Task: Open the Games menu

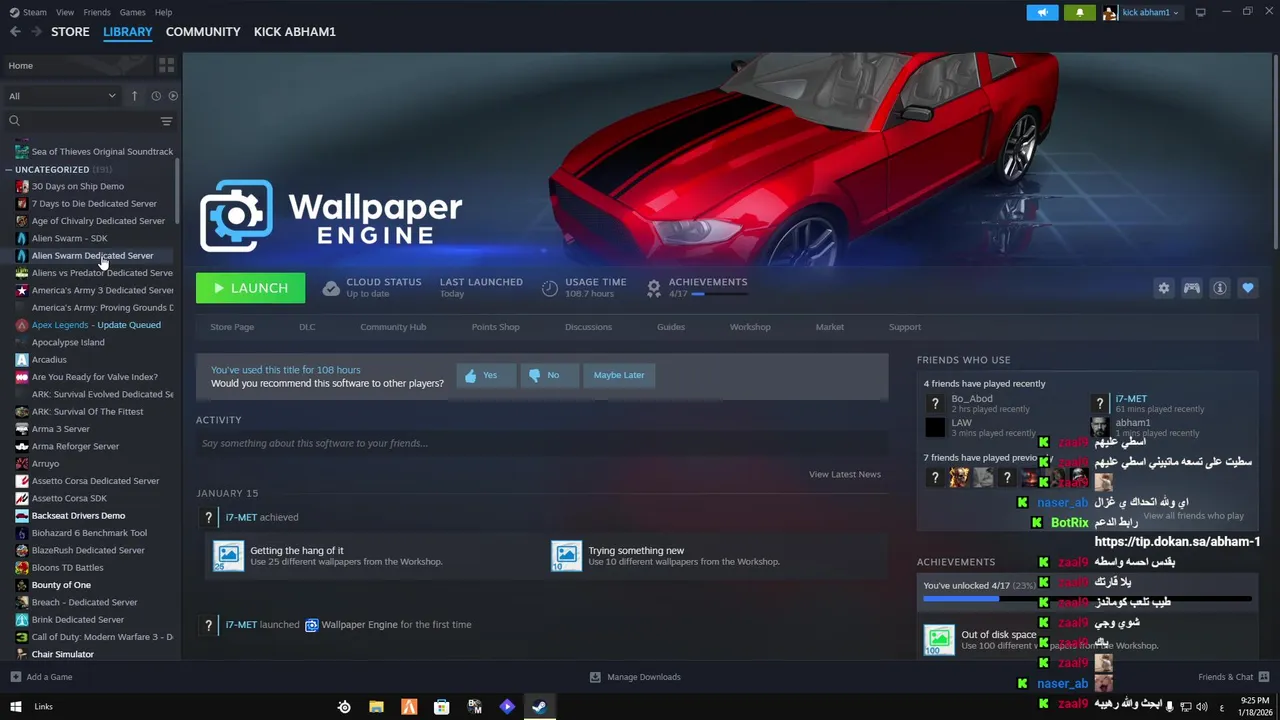Action: click(x=132, y=12)
